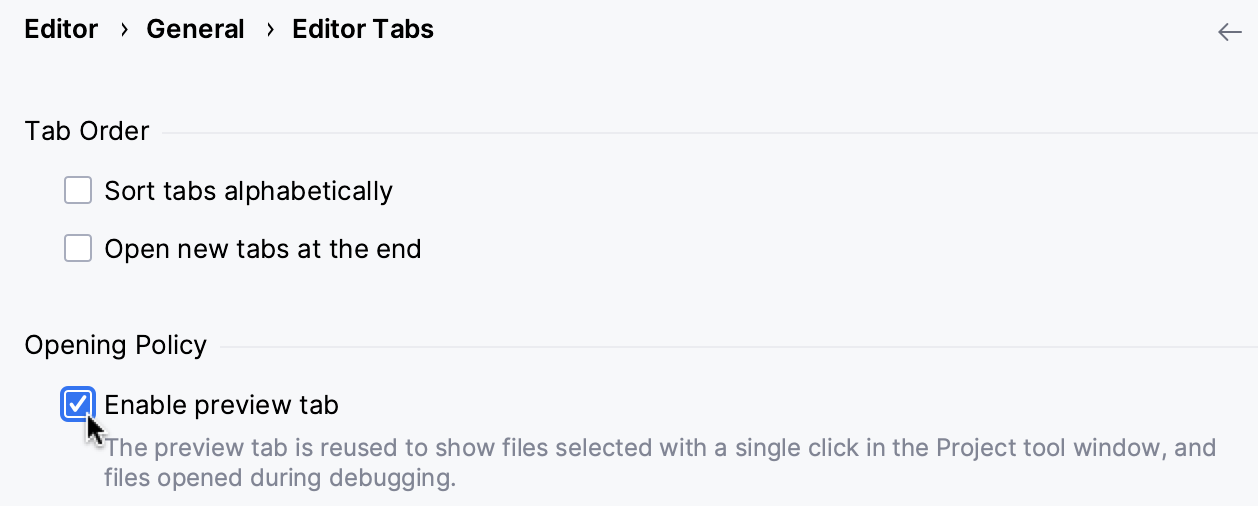Uncheck the Enable preview tab checkbox
Image resolution: width=1258 pixels, height=506 pixels.
(x=78, y=405)
